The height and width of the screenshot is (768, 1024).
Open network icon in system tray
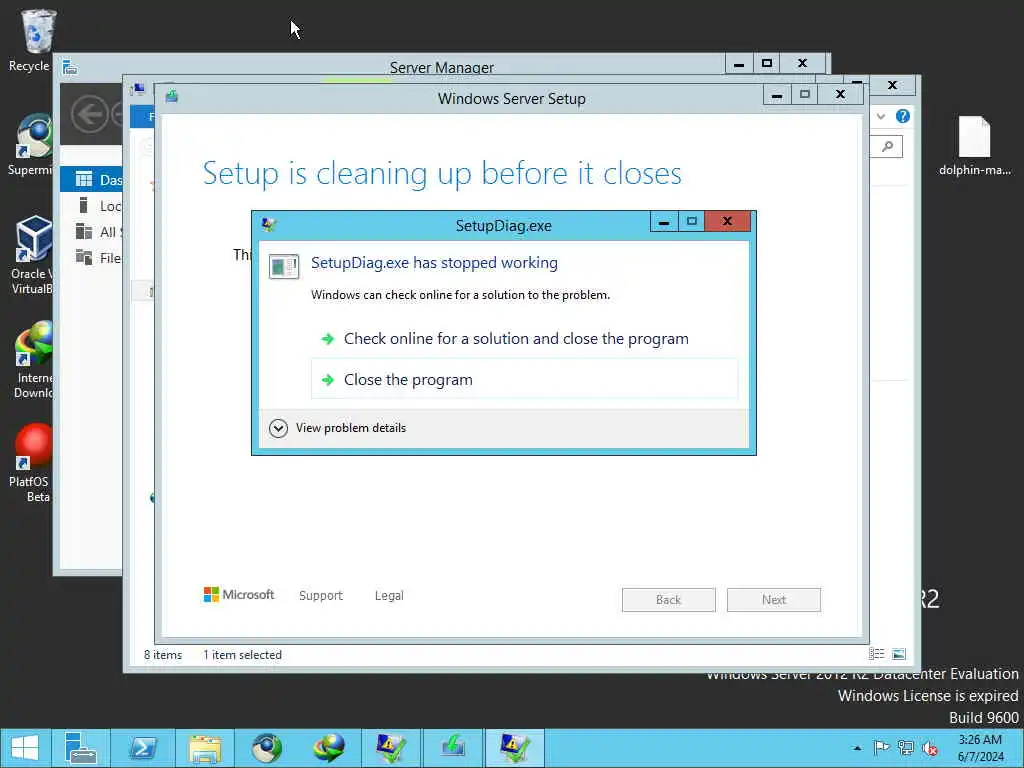[x=905, y=748]
